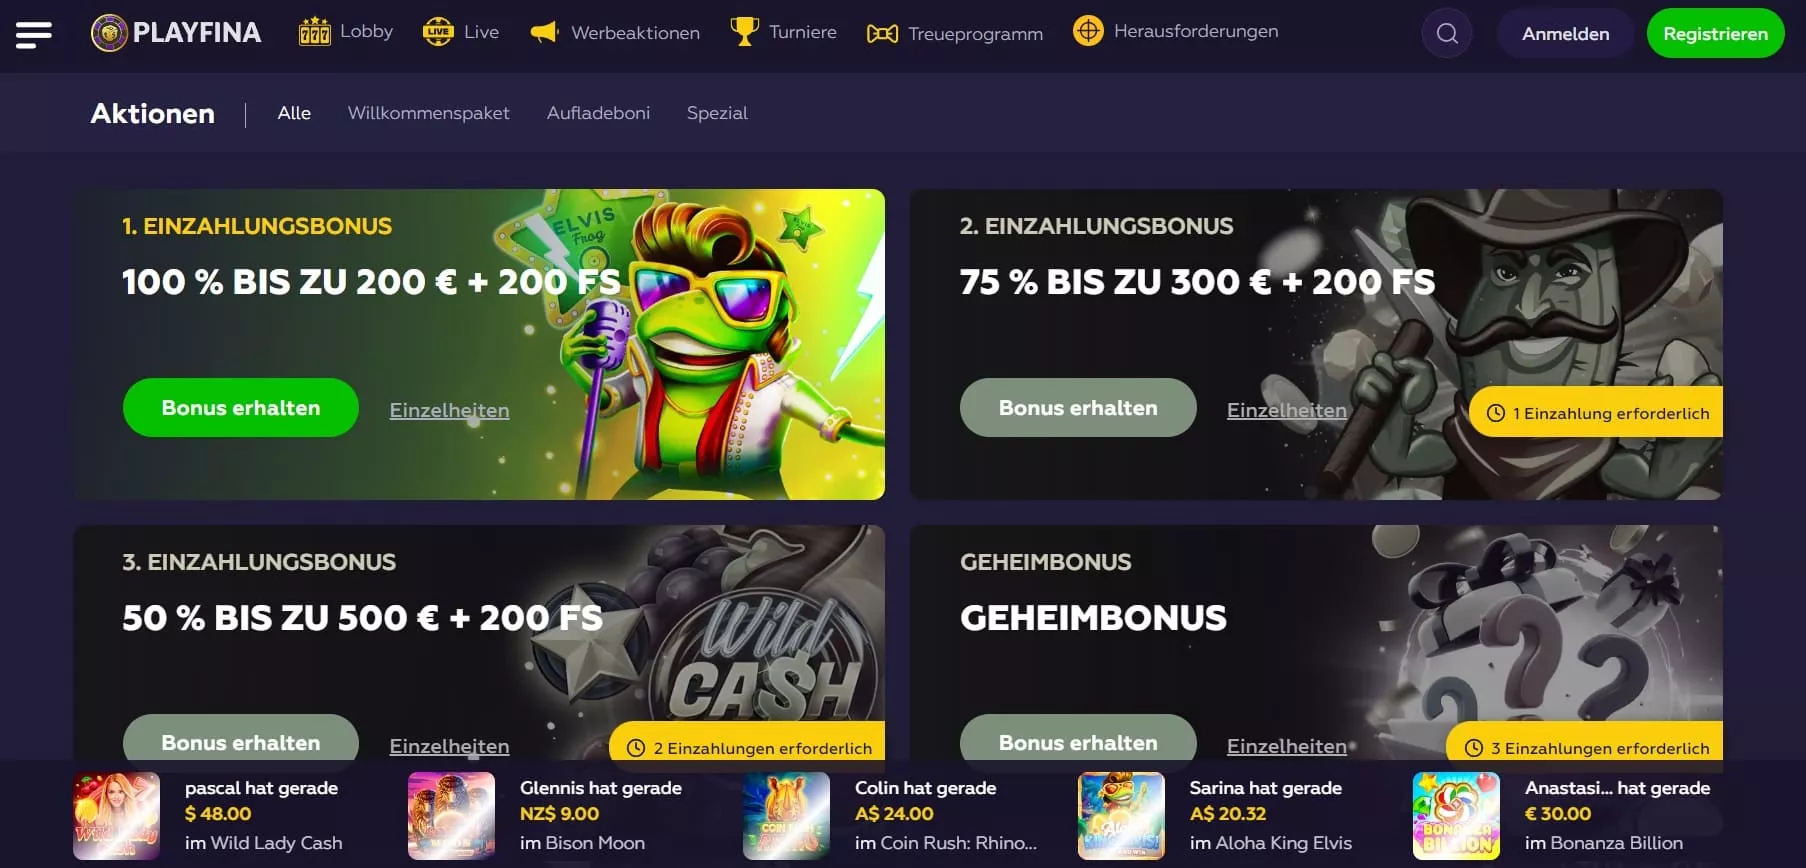Image resolution: width=1806 pixels, height=868 pixels.
Task: Click the Treueprogramm ticket icon
Action: [x=882, y=34]
